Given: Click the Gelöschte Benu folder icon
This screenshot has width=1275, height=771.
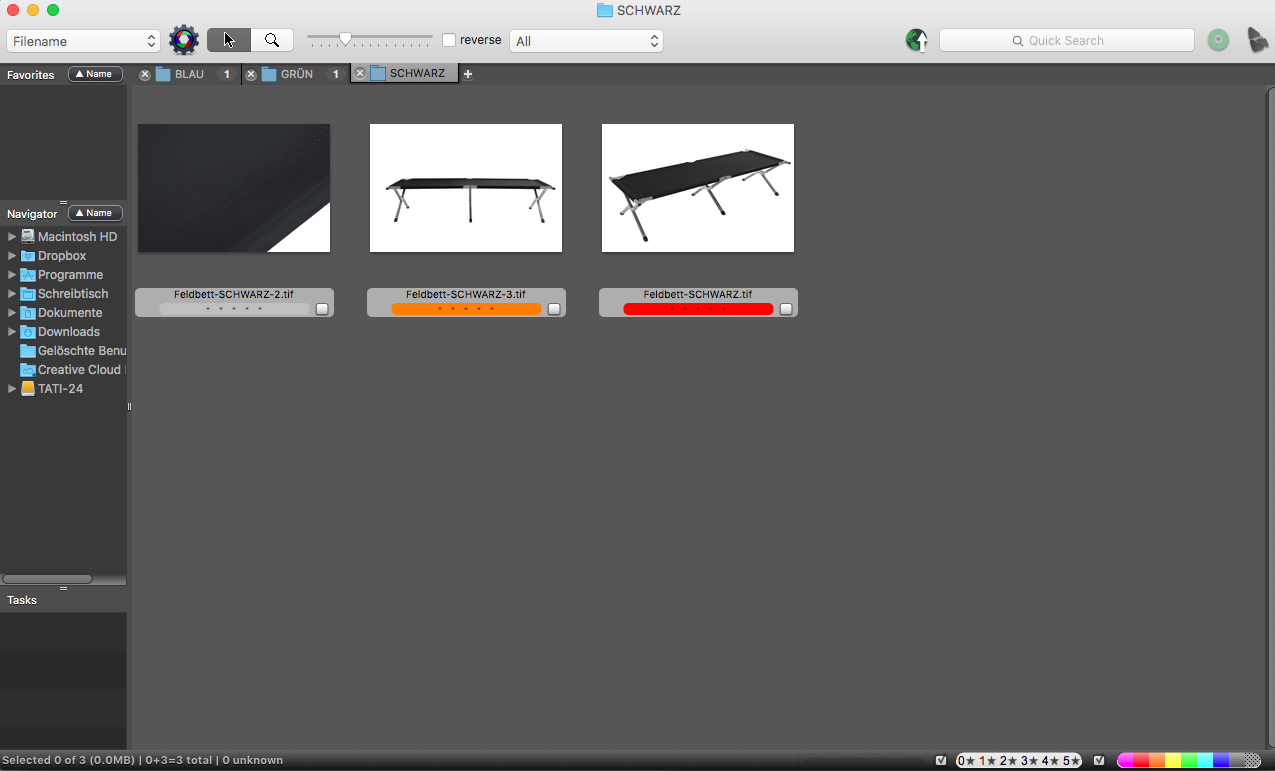Looking at the screenshot, I should [x=28, y=351].
